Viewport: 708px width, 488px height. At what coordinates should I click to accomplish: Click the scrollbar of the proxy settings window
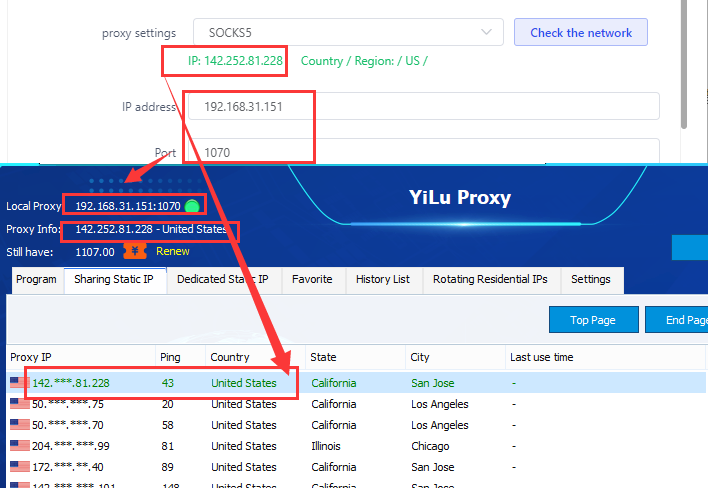pos(684,63)
